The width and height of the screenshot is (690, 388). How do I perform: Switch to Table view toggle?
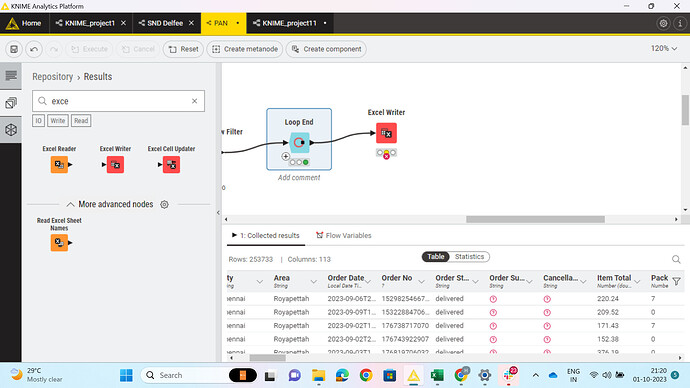coord(436,256)
